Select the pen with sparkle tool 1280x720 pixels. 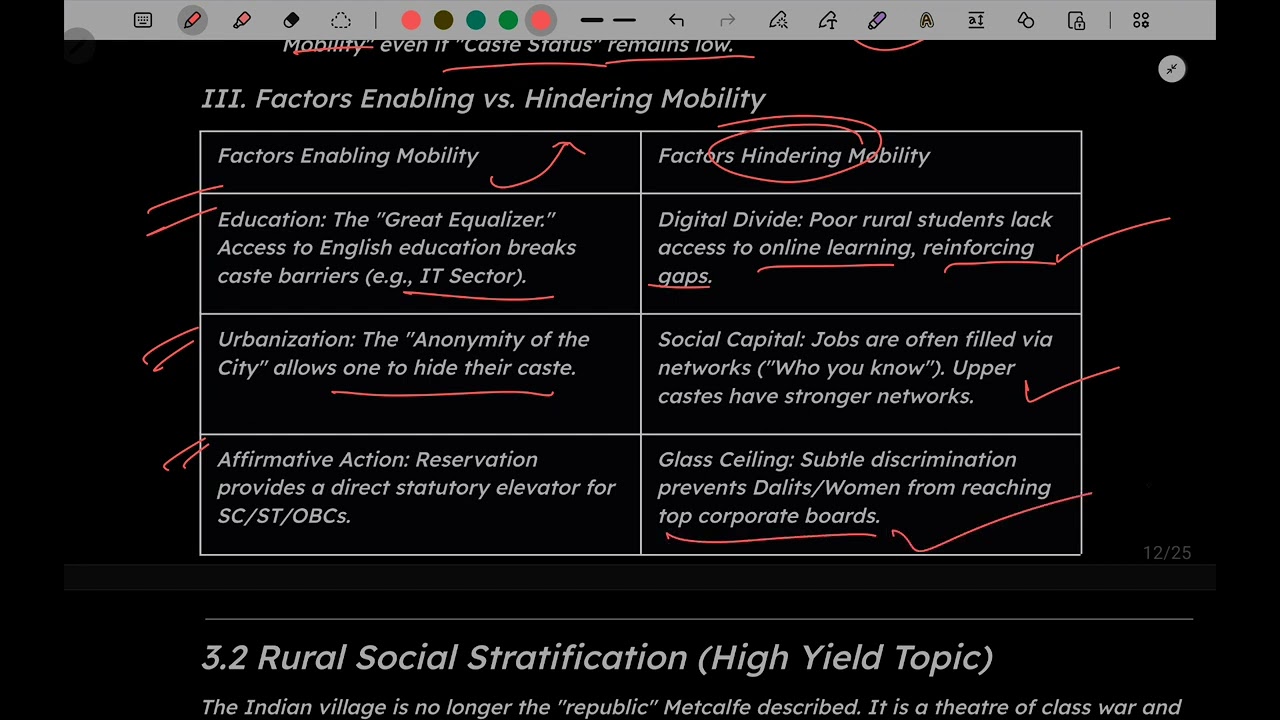click(778, 20)
